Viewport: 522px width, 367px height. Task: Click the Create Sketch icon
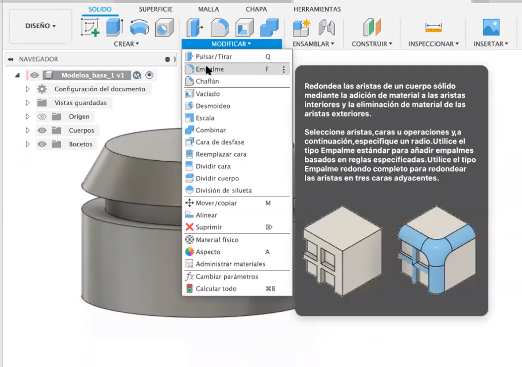tap(90, 27)
